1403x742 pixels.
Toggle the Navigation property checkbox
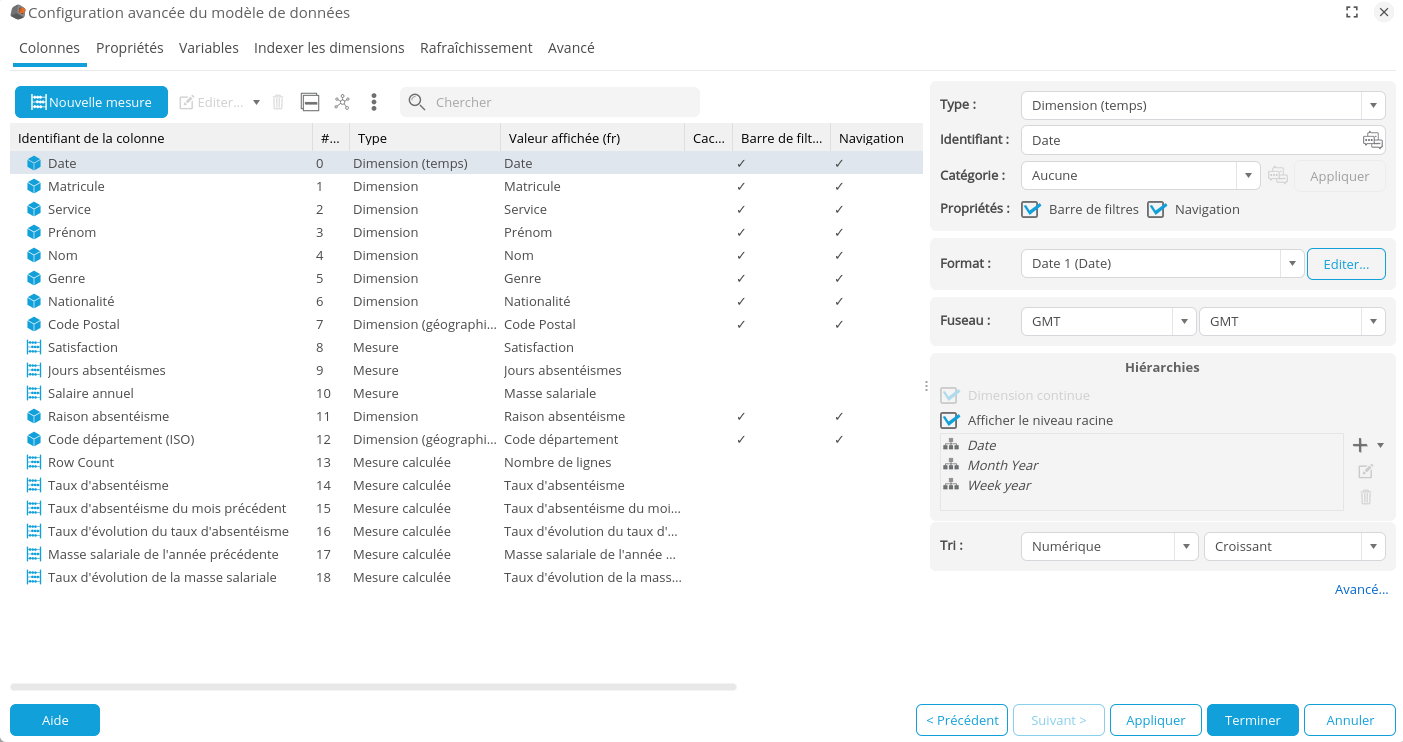(1157, 209)
